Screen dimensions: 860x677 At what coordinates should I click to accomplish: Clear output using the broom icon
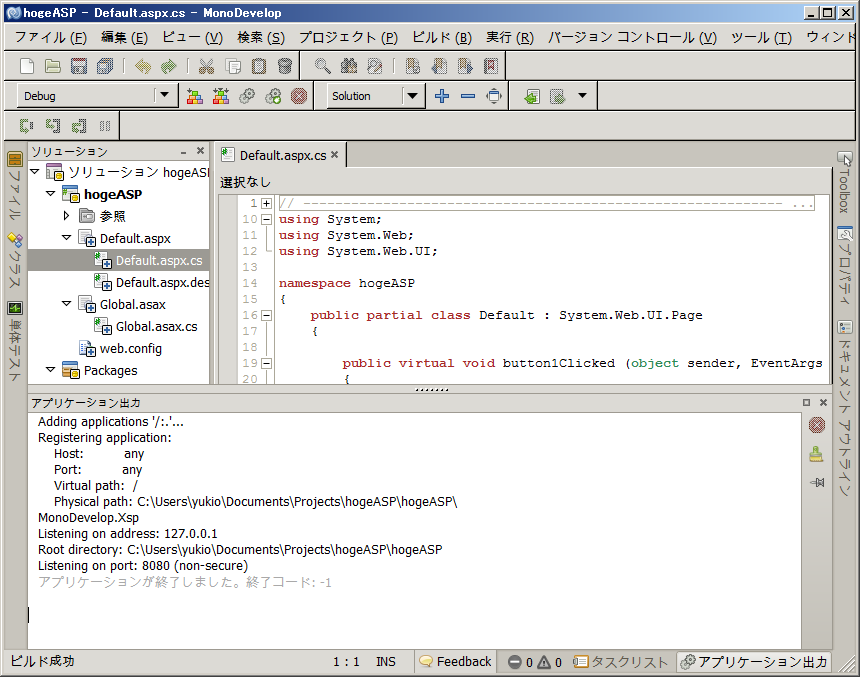pyautogui.click(x=816, y=454)
